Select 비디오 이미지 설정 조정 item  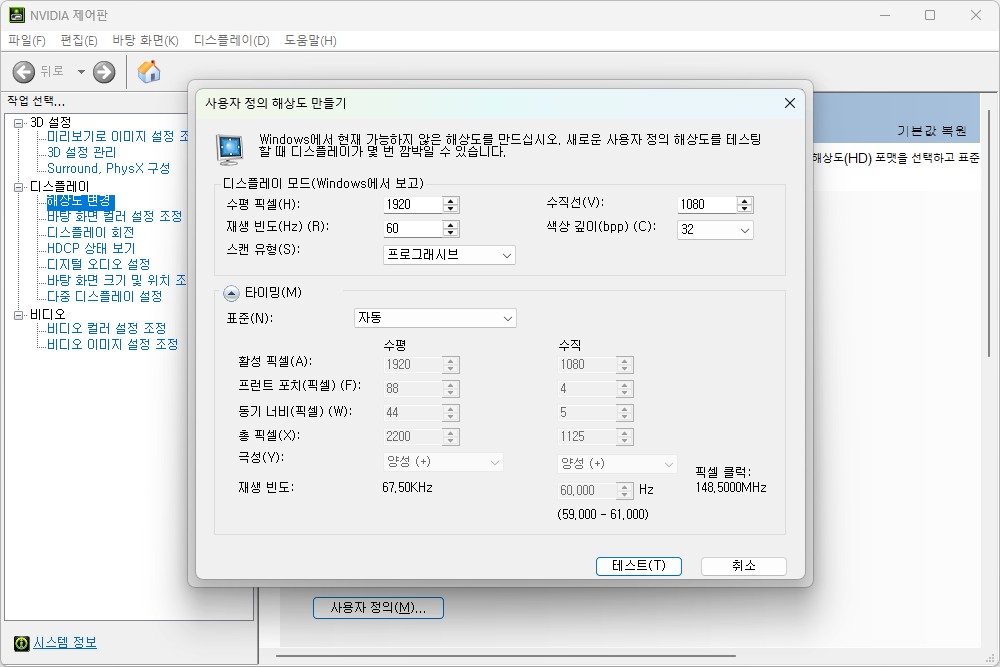(113, 344)
